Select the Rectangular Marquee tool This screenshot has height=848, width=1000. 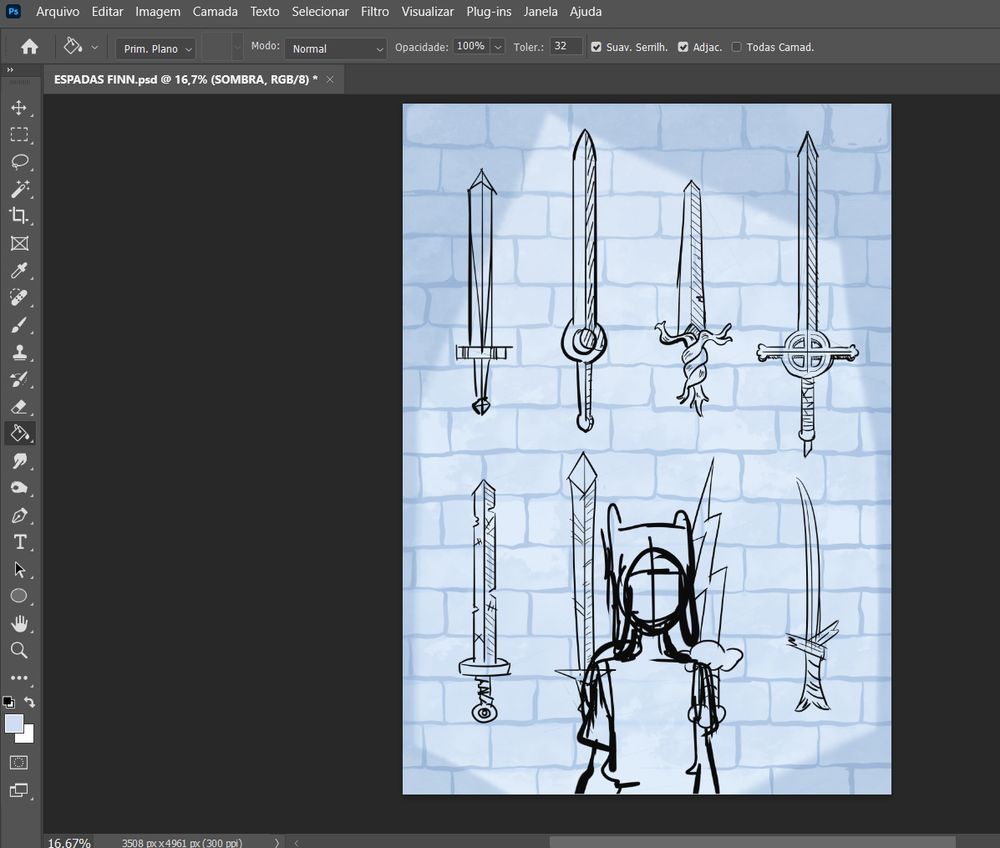[19, 135]
